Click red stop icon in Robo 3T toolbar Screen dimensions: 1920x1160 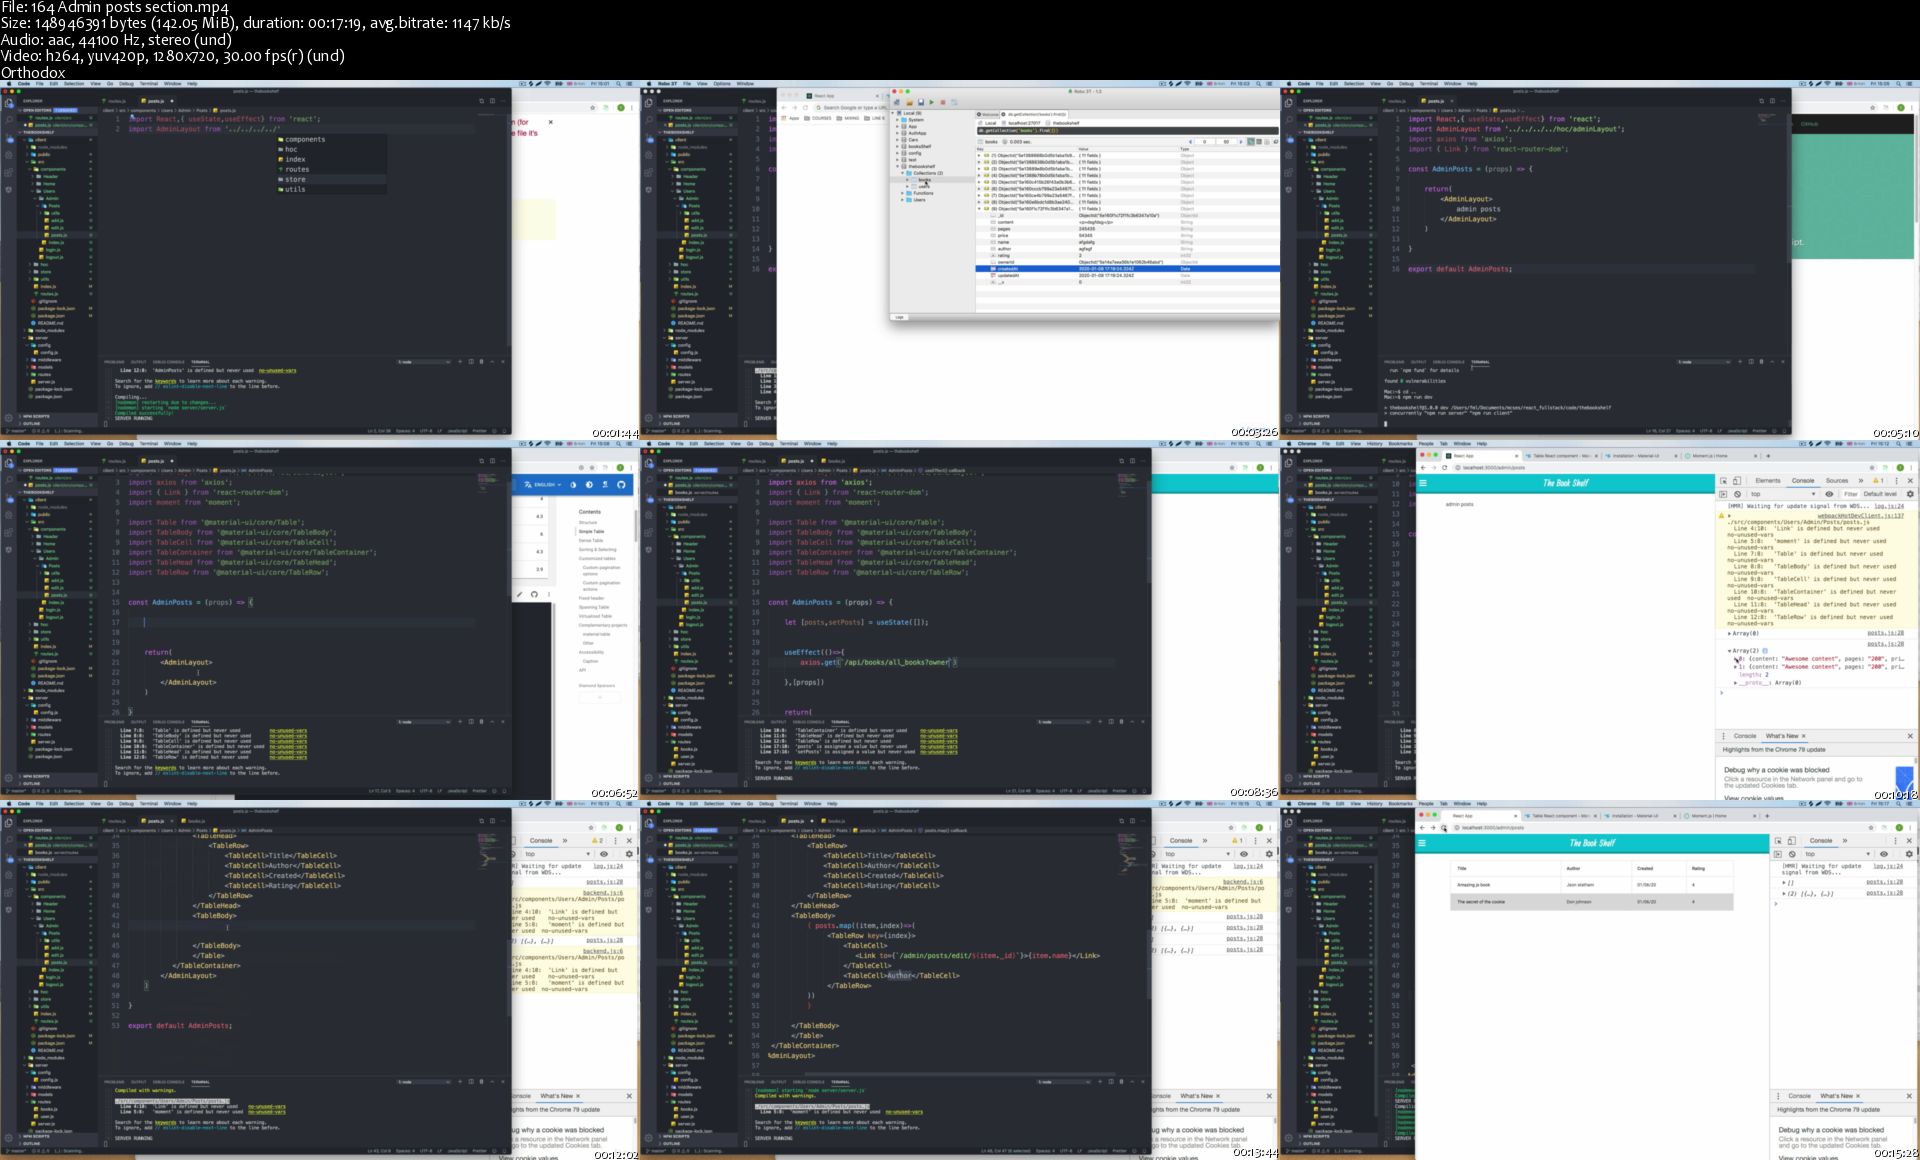pos(942,102)
